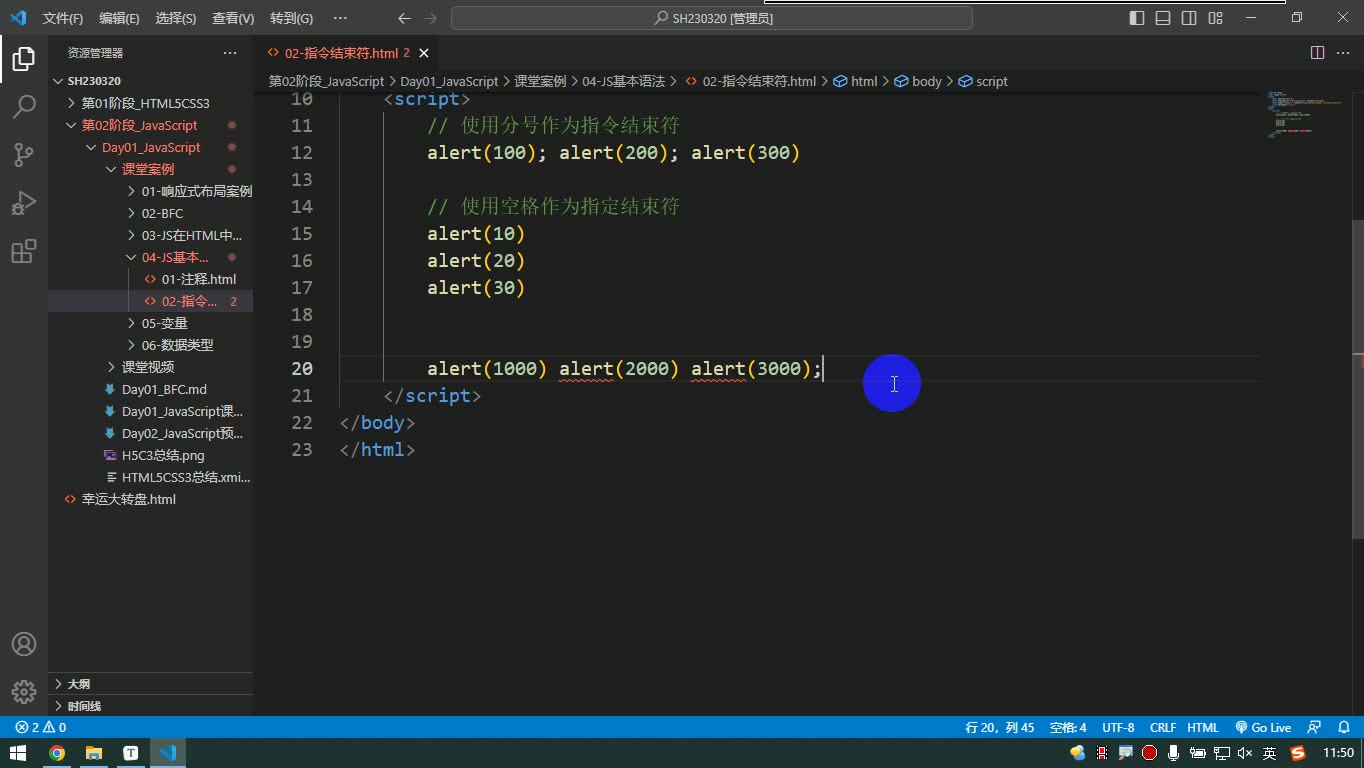Toggle secondary sidebar layout button
Screen dimensions: 1364x768
point(1189,18)
